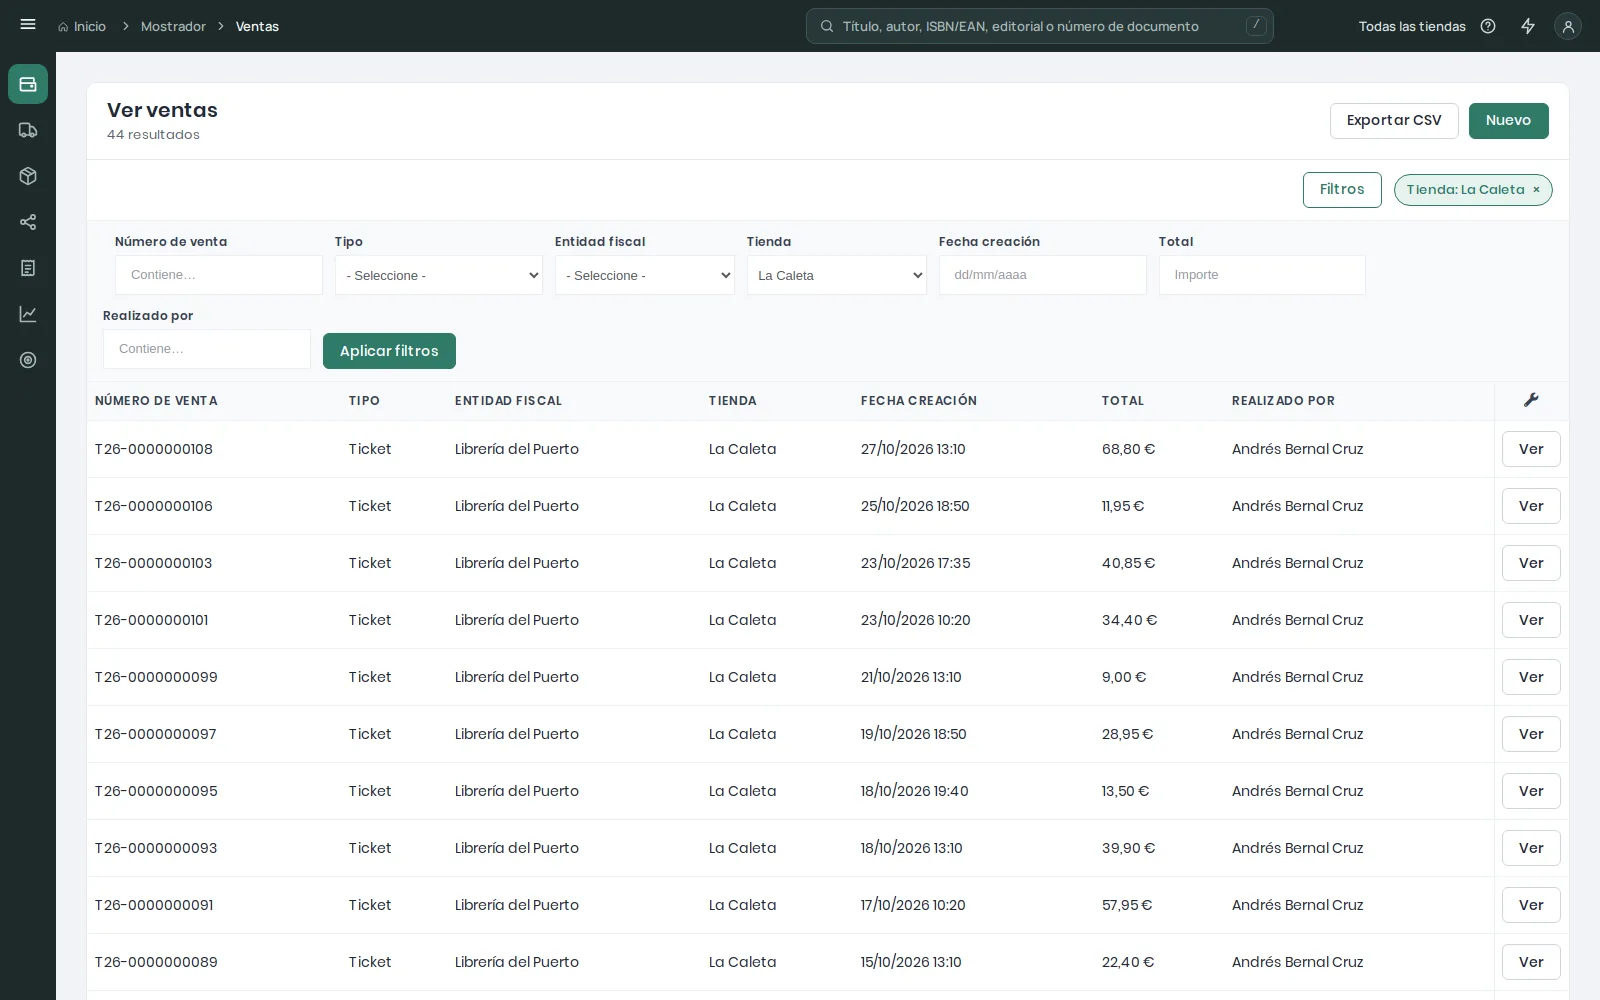The width and height of the screenshot is (1600, 1000).
Task: Open the box inventory sidebar icon
Action: pyautogui.click(x=28, y=176)
